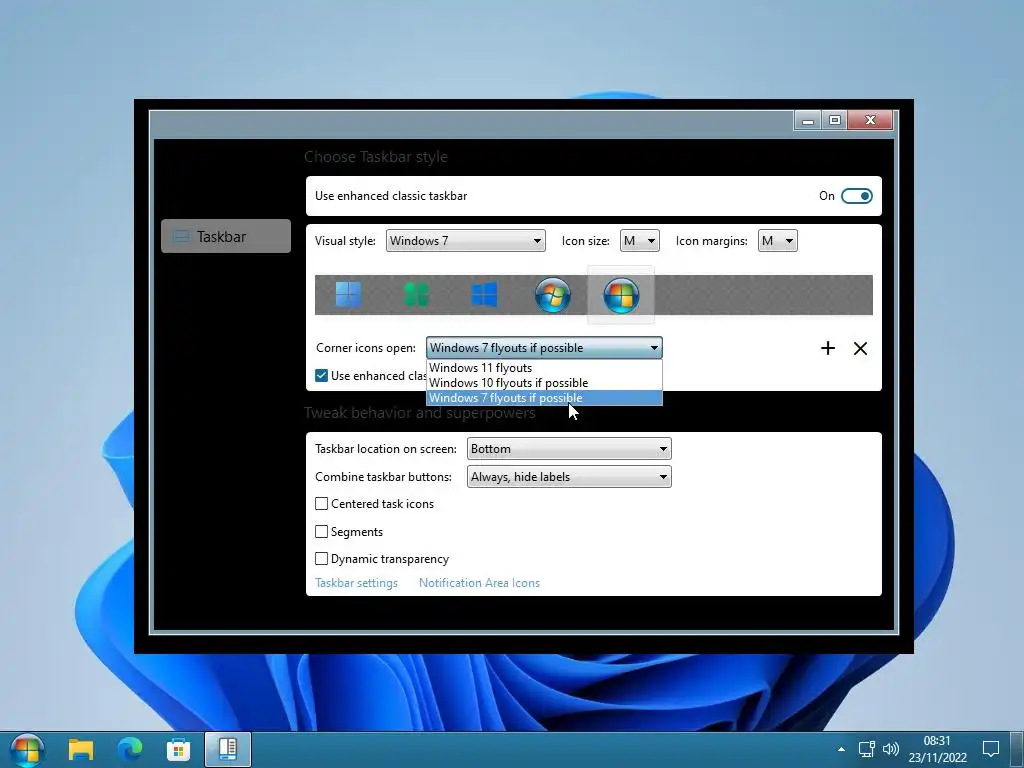Enable the Segments checkbox

click(x=321, y=532)
